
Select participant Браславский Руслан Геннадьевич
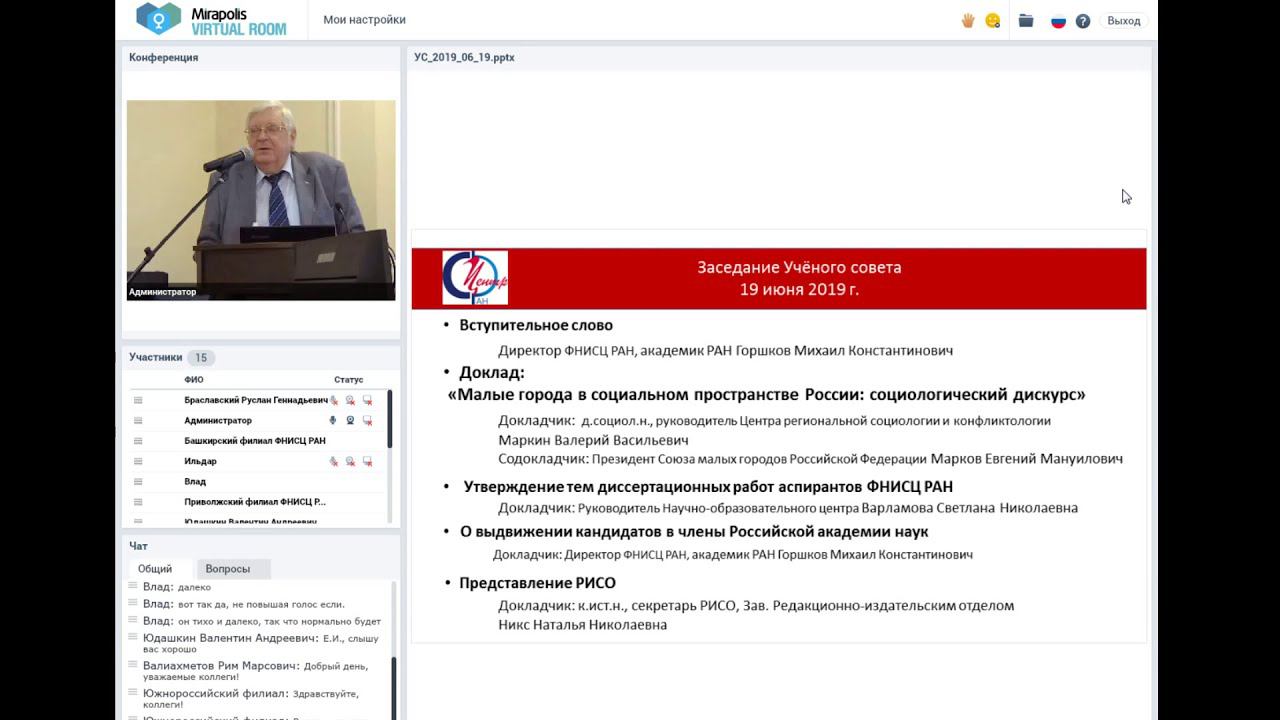tap(256, 400)
